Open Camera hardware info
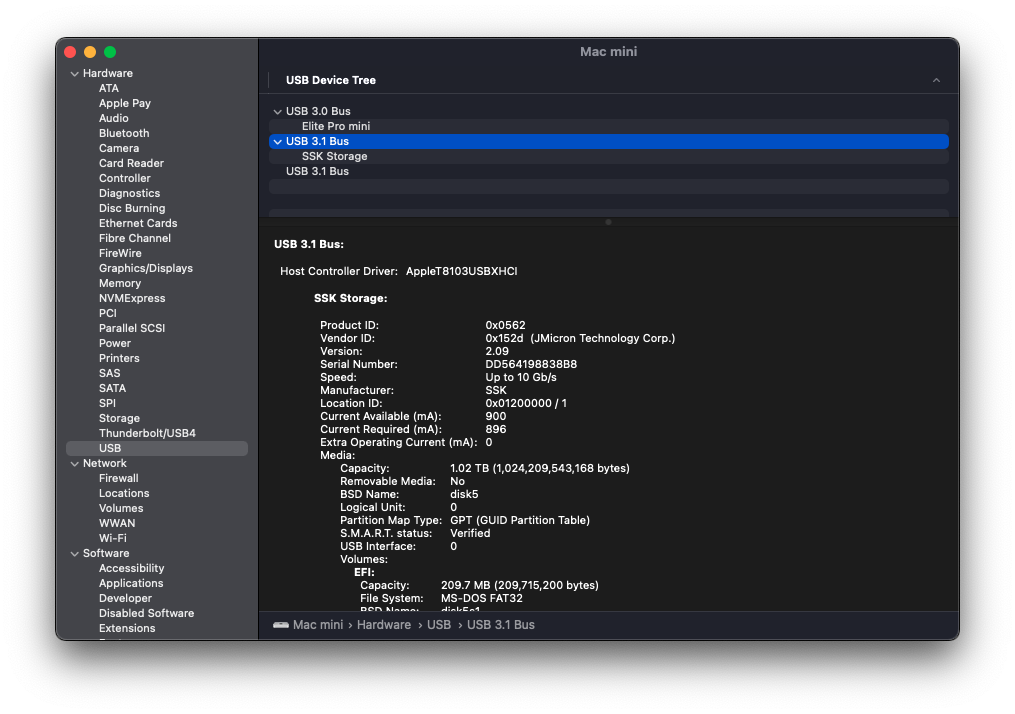 click(119, 148)
